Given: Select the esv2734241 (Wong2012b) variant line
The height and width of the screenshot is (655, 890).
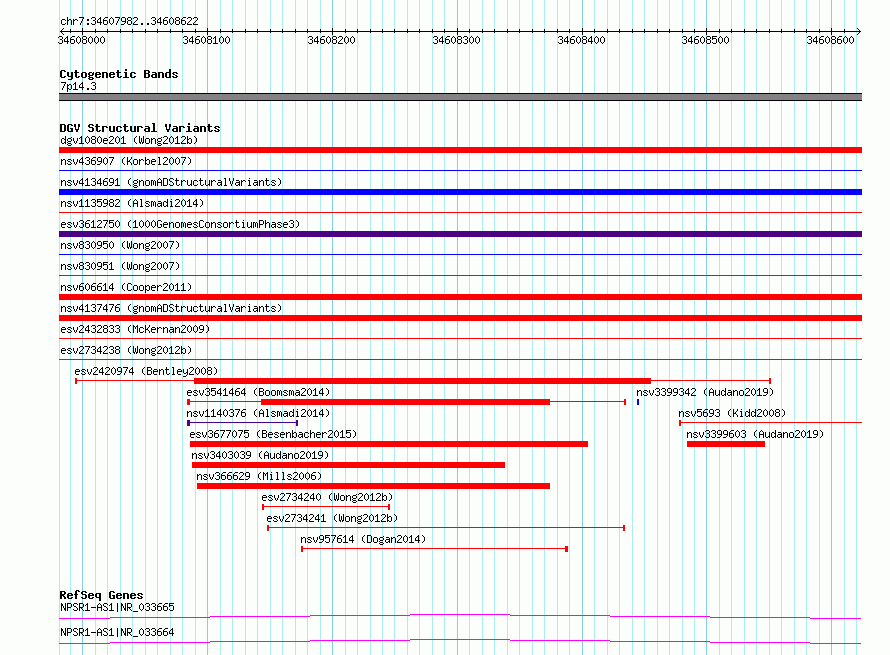Looking at the screenshot, I should (x=446, y=528).
